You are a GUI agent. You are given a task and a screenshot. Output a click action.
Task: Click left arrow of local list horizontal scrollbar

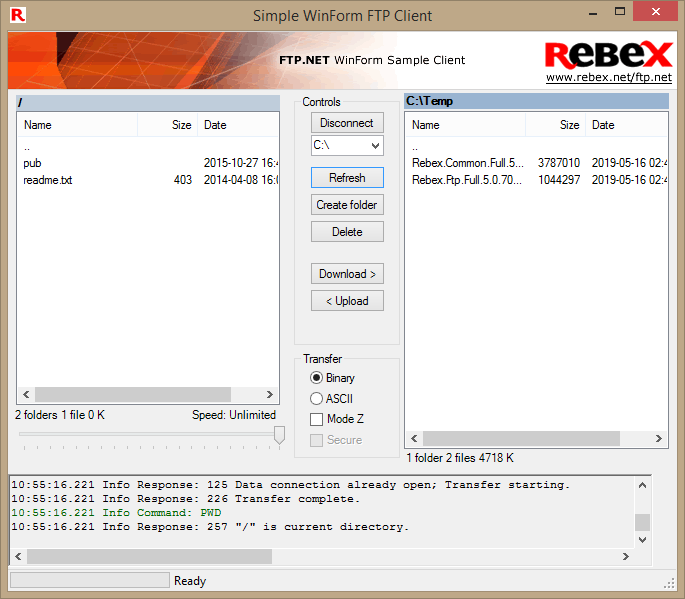[414, 438]
